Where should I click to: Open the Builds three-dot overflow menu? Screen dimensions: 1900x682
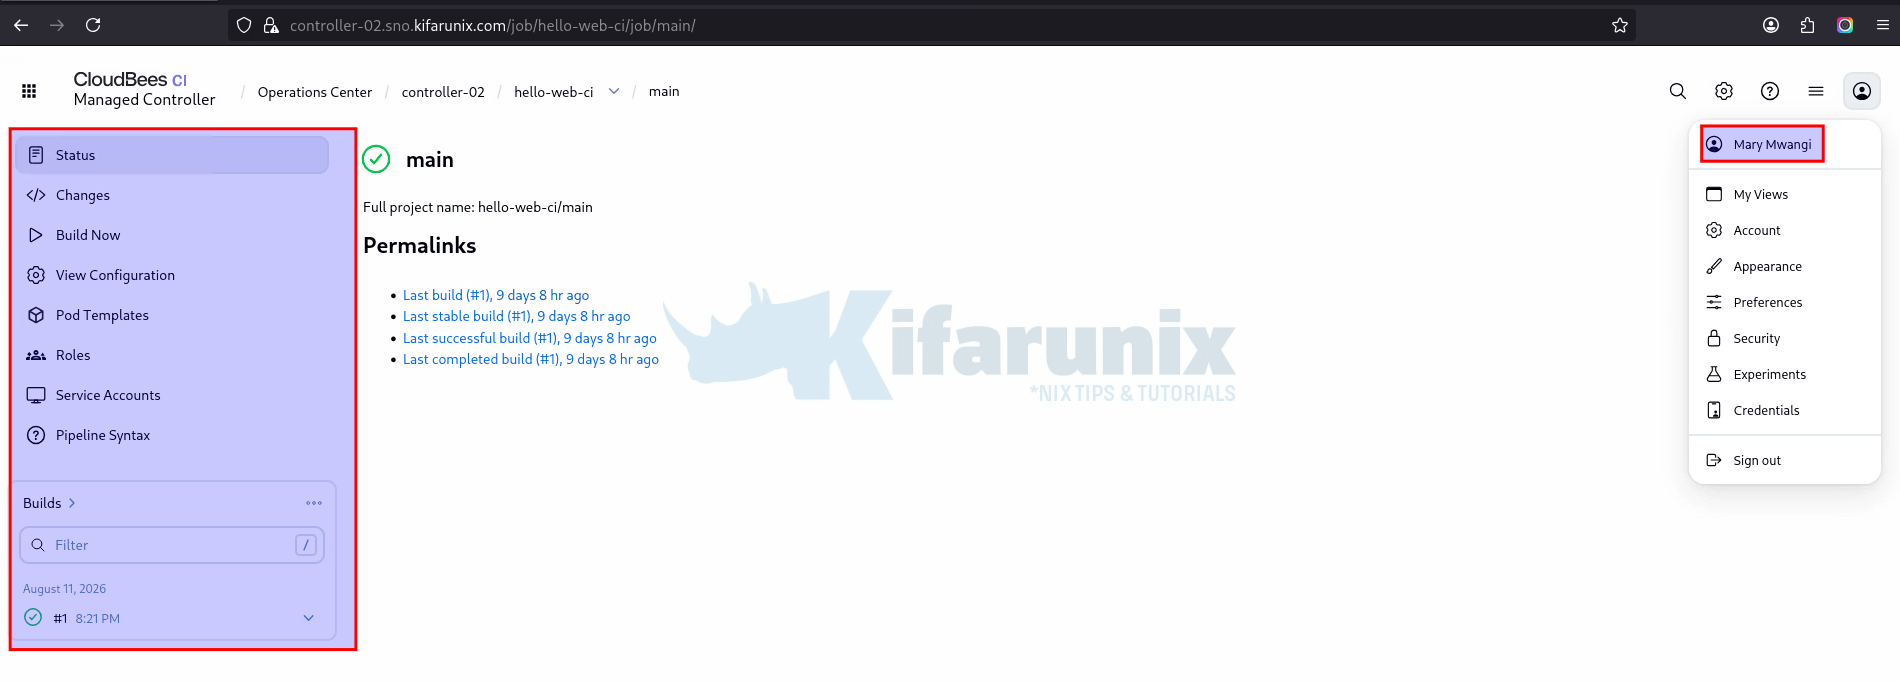(x=314, y=503)
